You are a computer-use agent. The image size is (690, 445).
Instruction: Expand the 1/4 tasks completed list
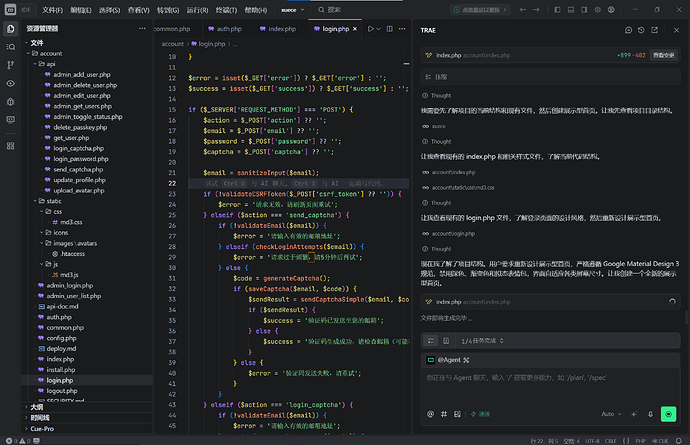482,341
